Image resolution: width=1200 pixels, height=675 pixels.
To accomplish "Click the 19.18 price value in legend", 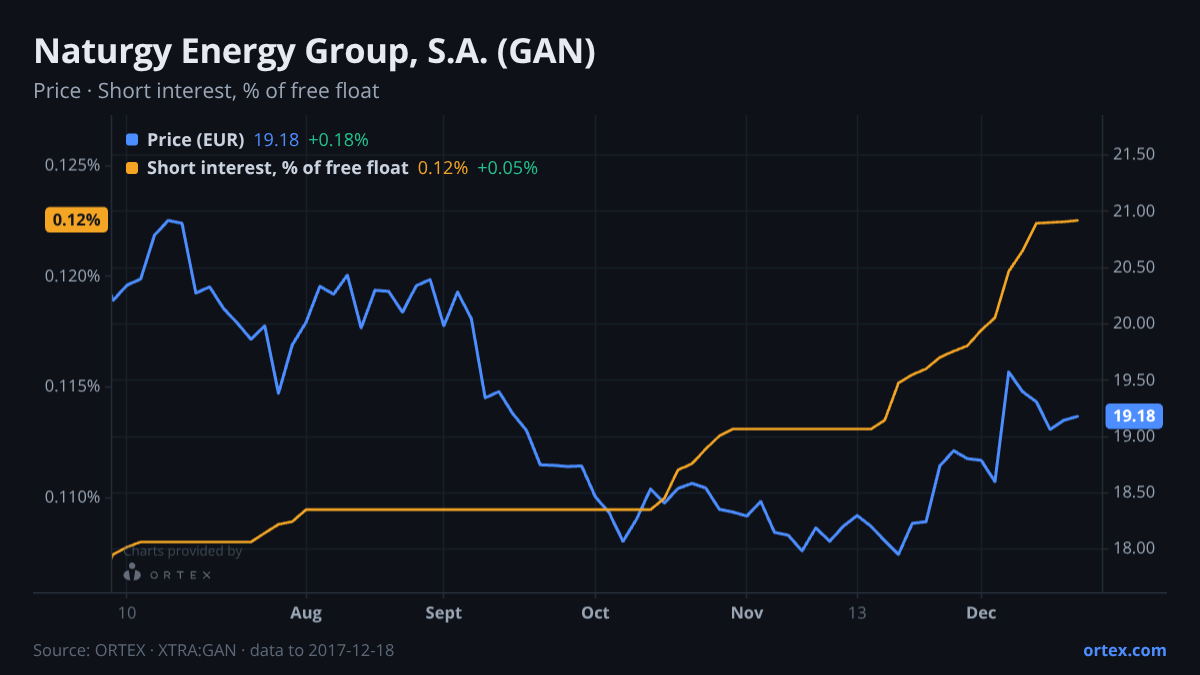I will (276, 140).
